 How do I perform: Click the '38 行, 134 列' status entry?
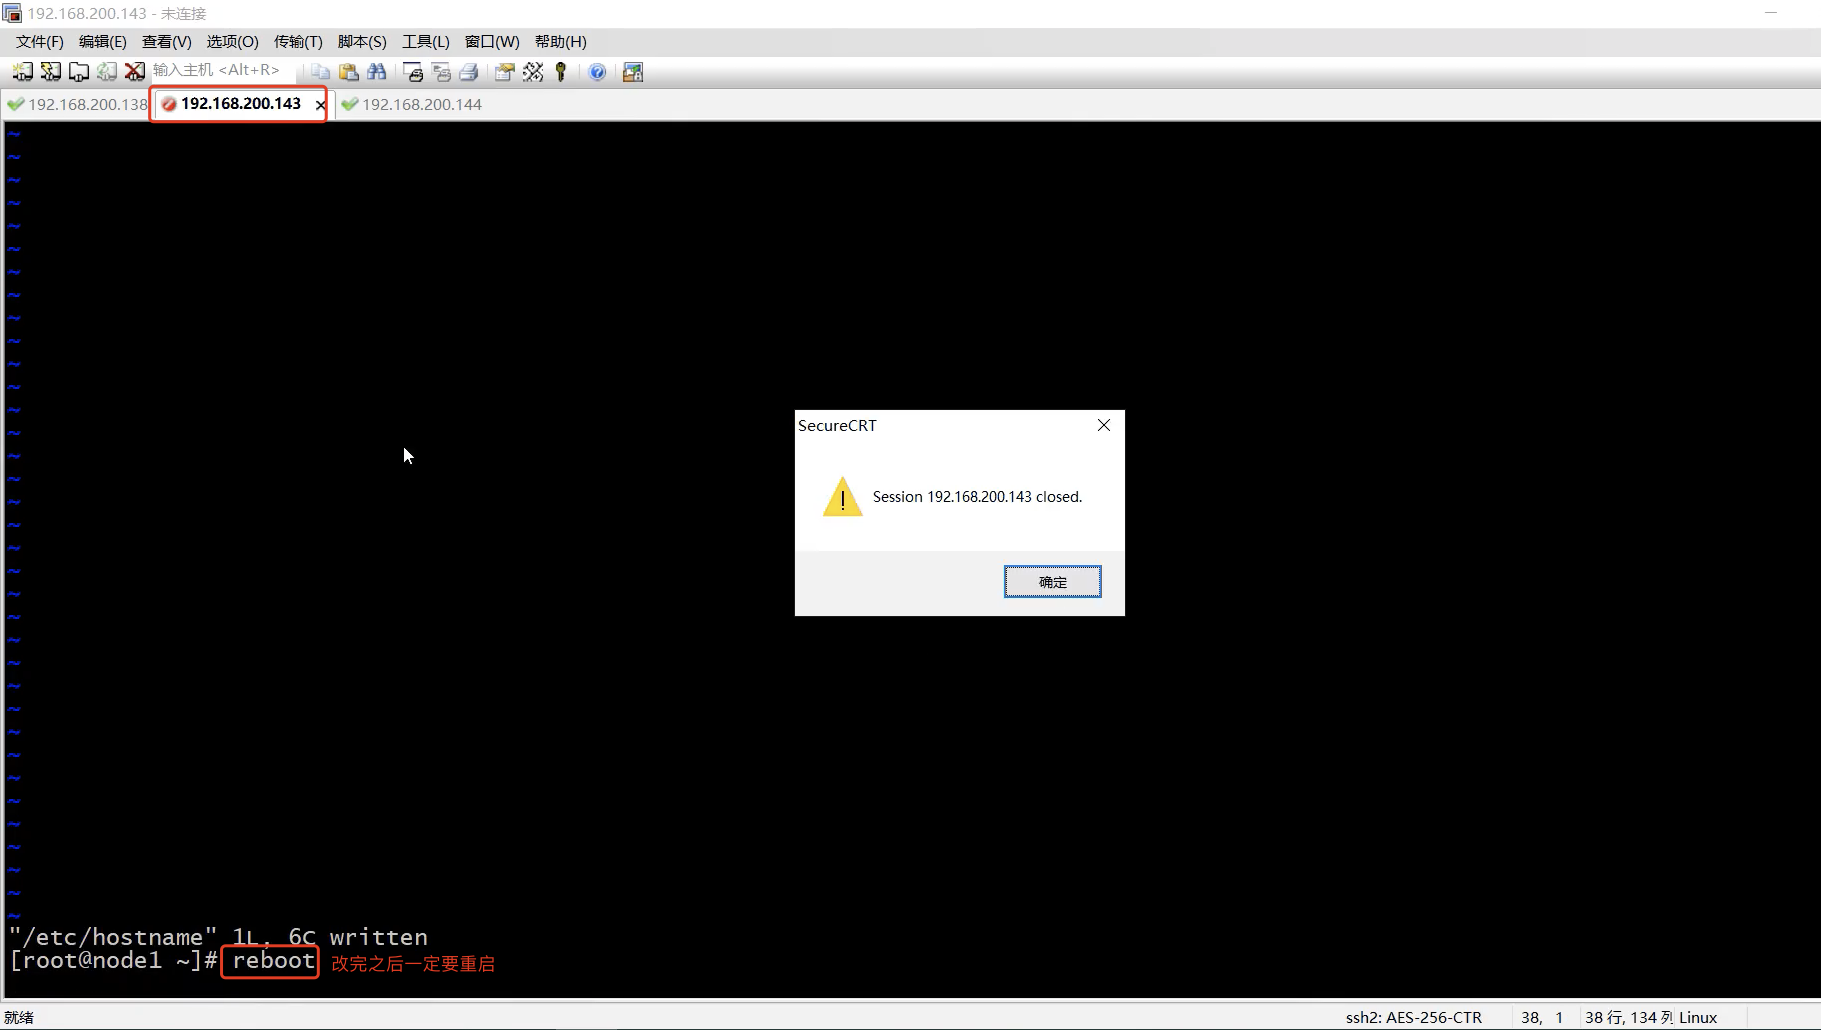[1629, 1017]
